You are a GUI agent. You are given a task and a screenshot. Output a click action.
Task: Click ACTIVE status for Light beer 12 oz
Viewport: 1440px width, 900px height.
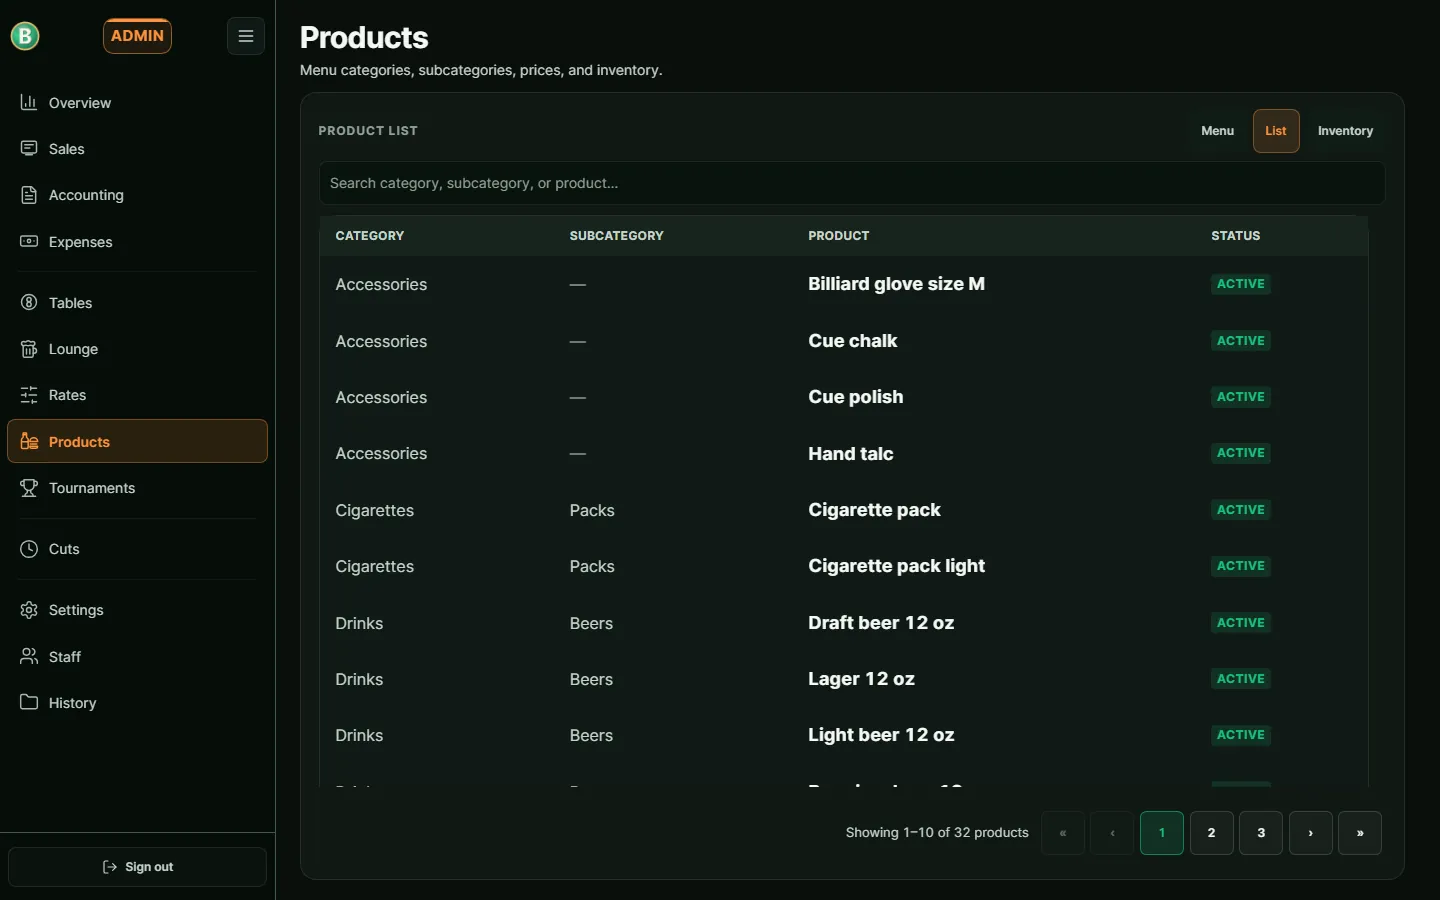(x=1241, y=735)
